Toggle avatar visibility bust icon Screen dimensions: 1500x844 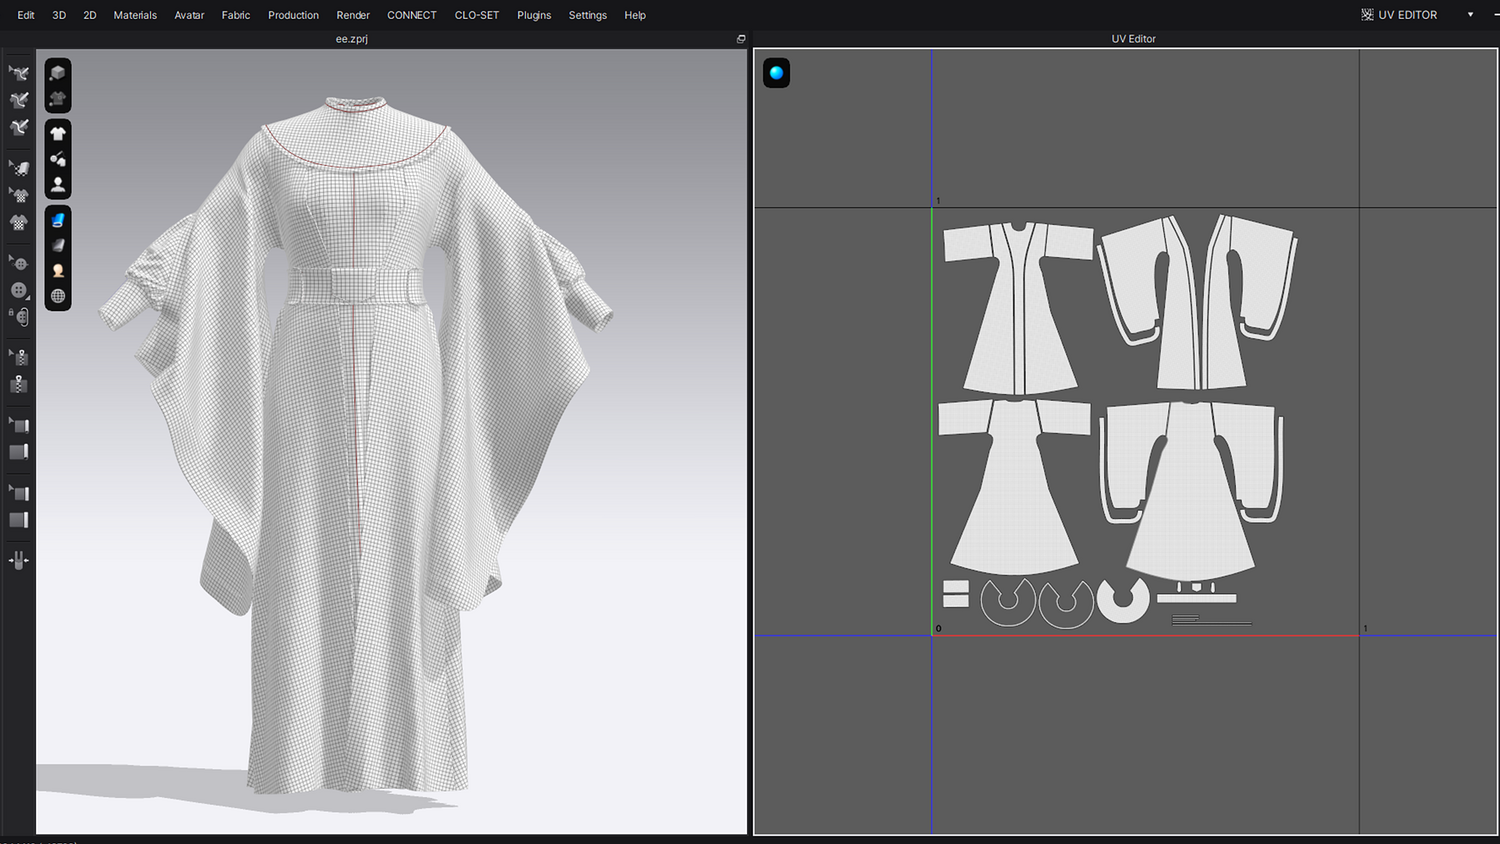(58, 185)
